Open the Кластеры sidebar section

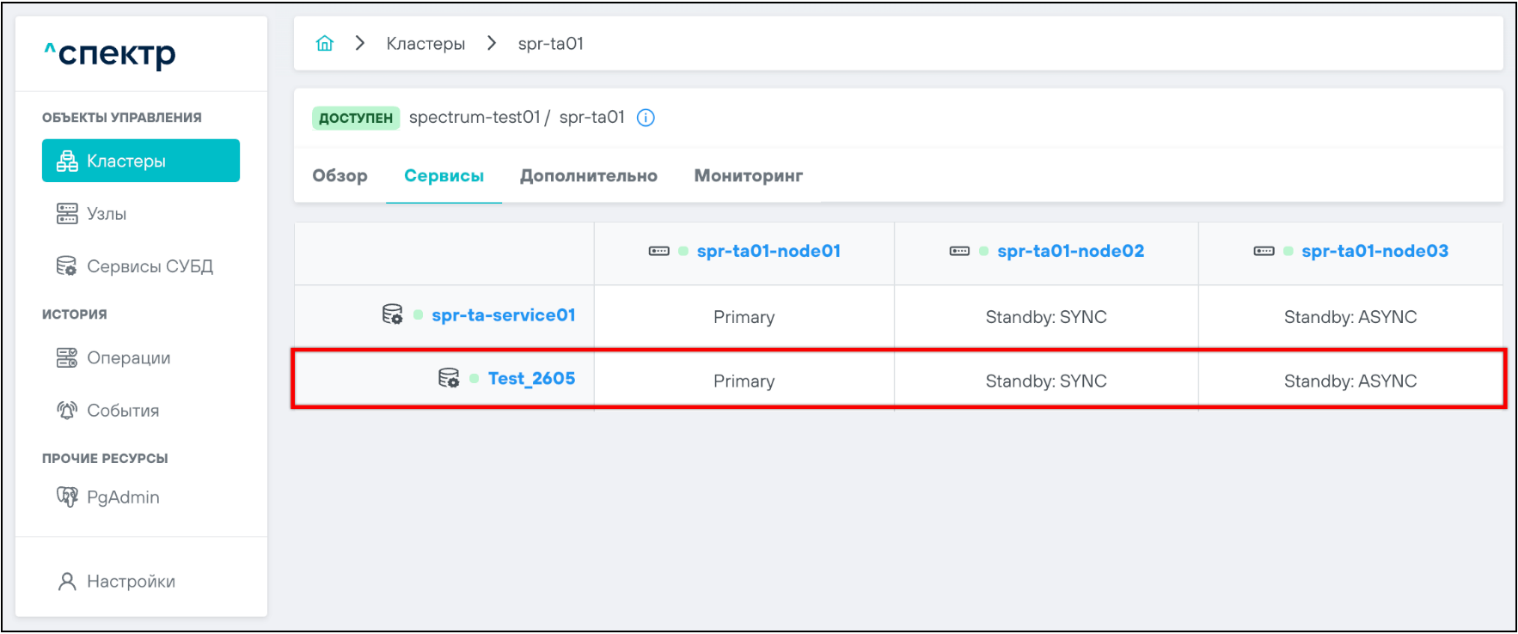coord(140,161)
